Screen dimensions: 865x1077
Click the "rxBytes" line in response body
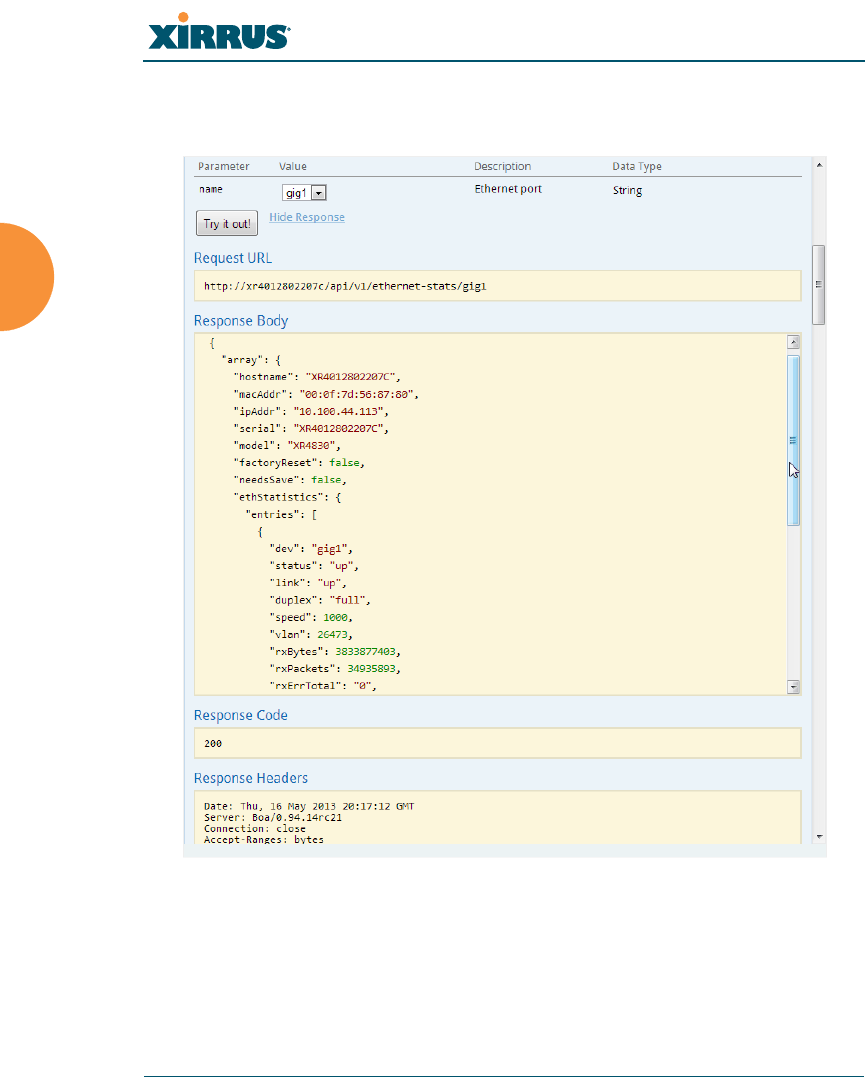[x=335, y=652]
